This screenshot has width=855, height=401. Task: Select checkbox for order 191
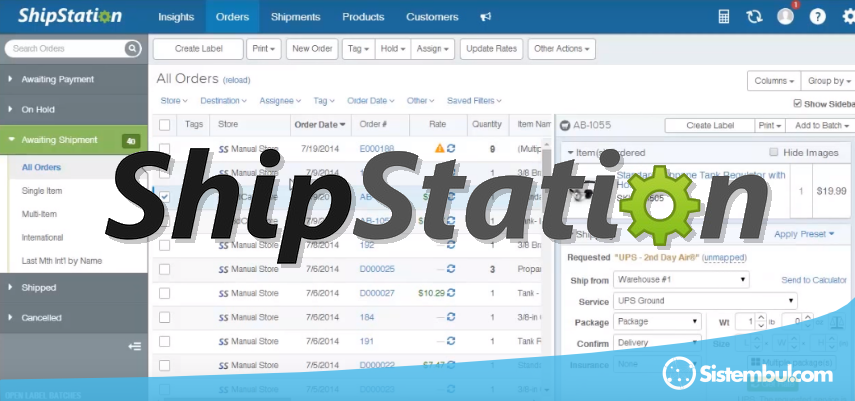164,341
